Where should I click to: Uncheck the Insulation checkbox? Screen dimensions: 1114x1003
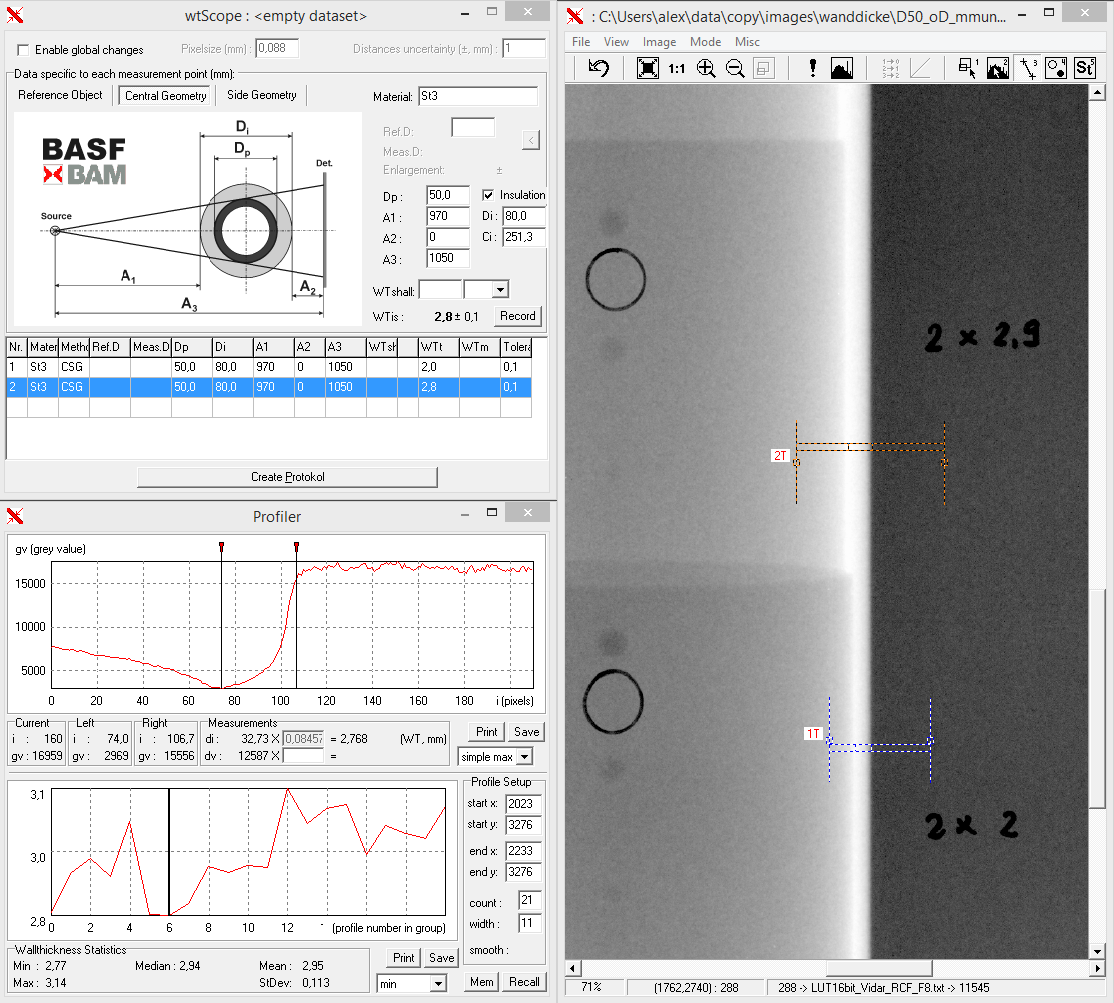pos(489,195)
